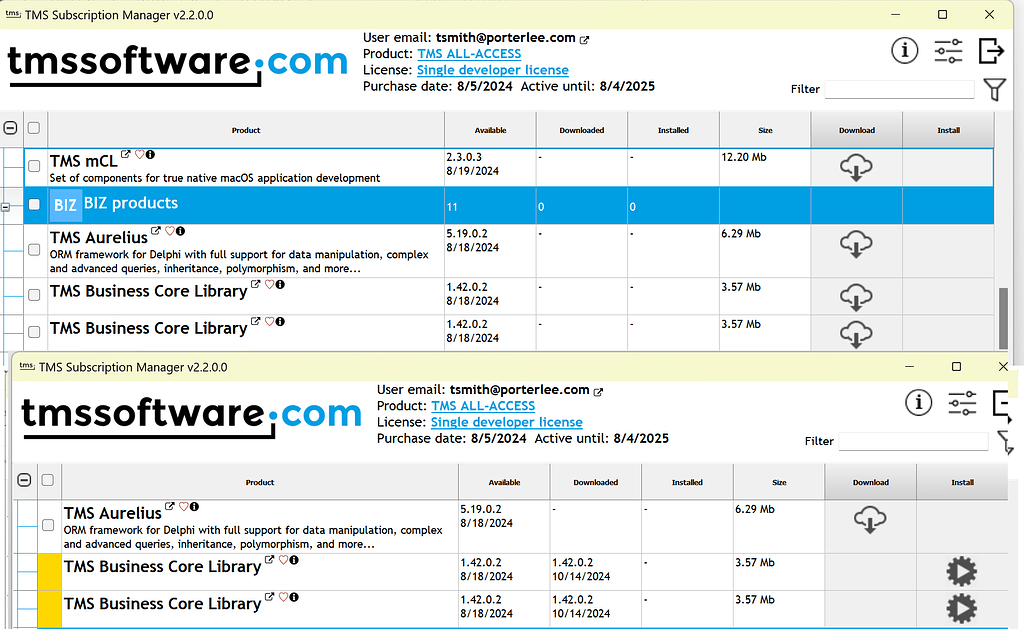The width and height of the screenshot is (1024, 629).
Task: Check the BIZ products row checkbox
Action: [x=34, y=205]
